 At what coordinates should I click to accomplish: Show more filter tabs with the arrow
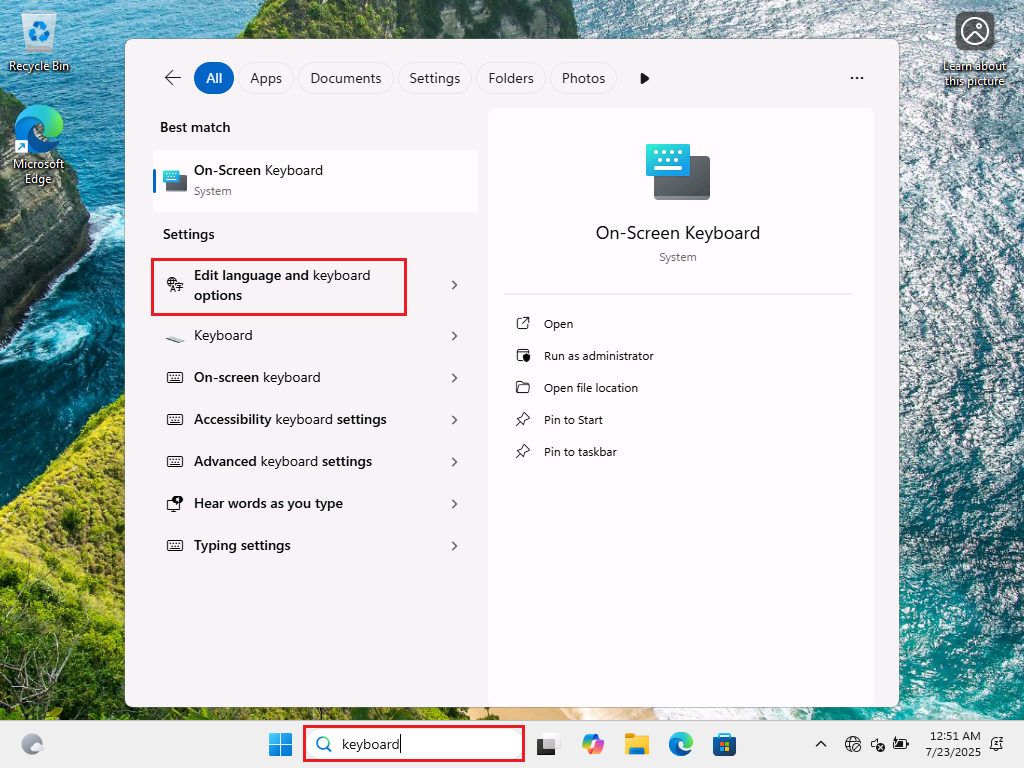click(x=644, y=78)
